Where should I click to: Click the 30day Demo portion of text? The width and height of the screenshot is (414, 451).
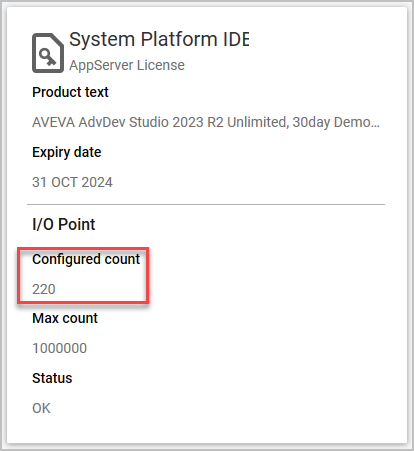tap(332, 122)
